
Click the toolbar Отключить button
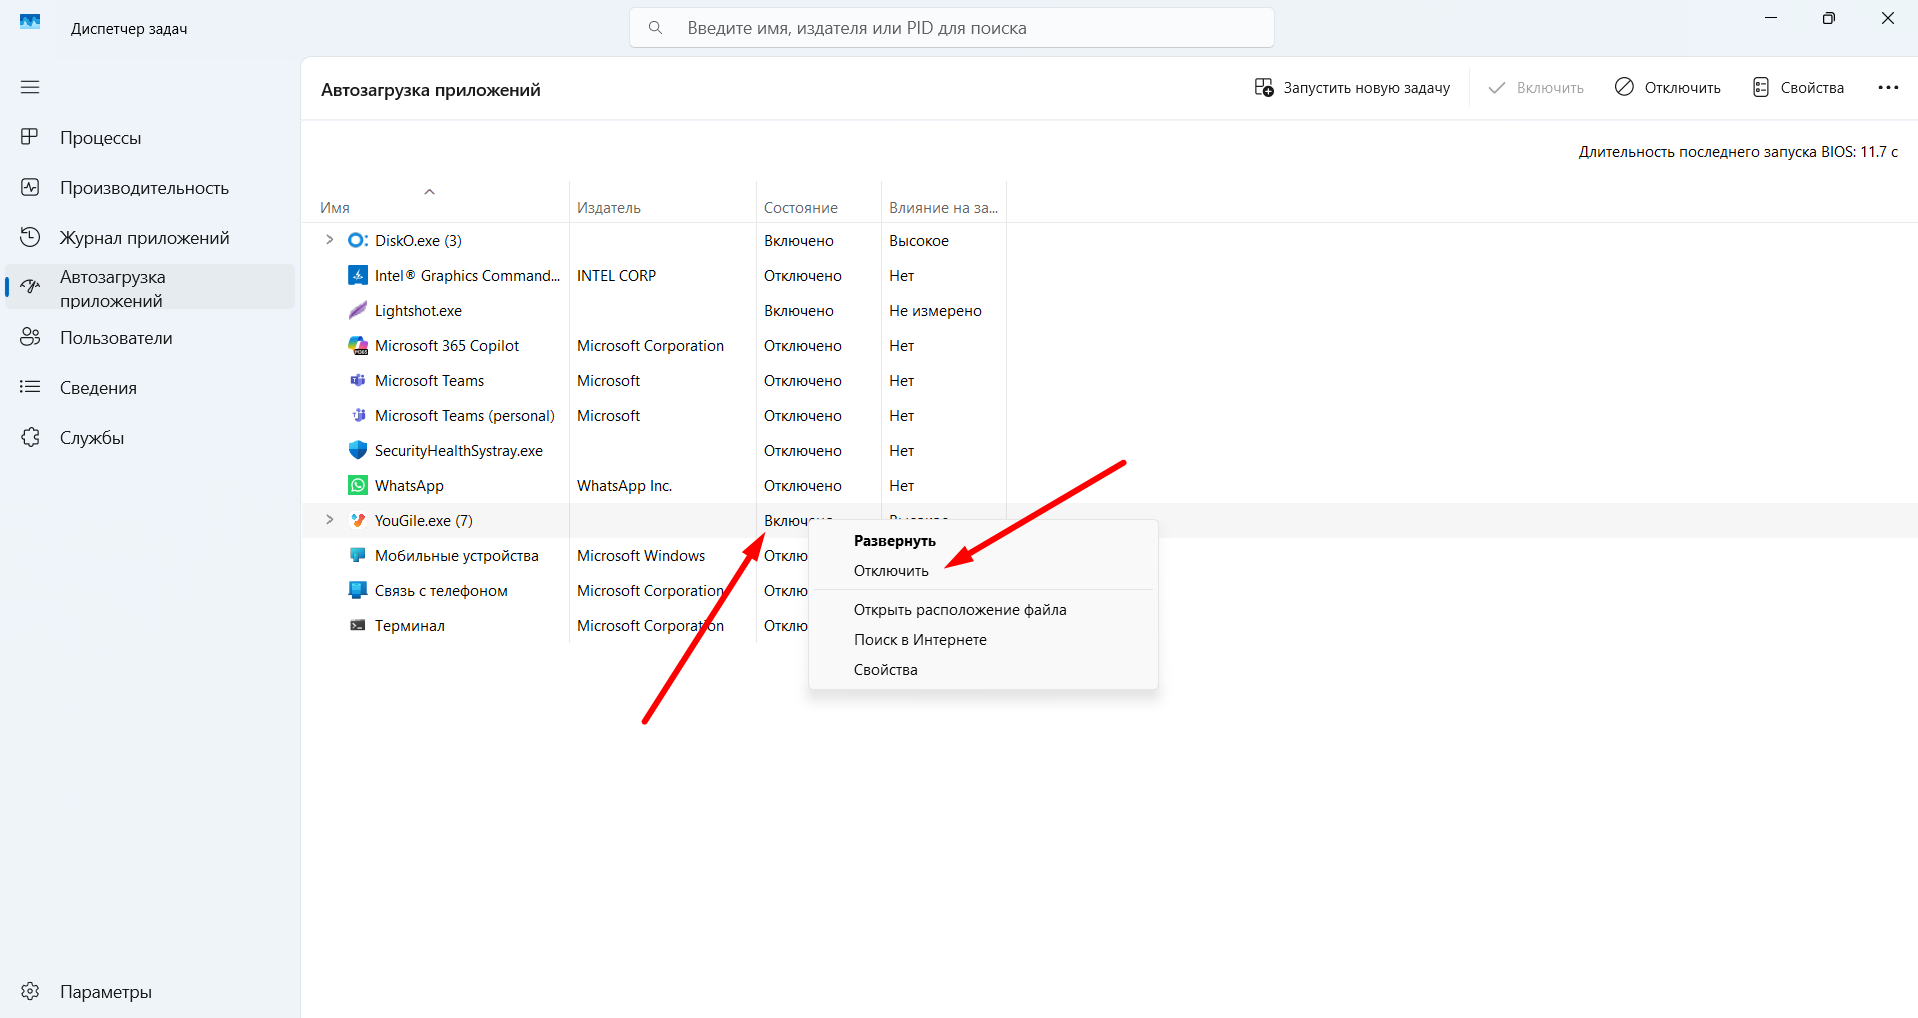1668,88
